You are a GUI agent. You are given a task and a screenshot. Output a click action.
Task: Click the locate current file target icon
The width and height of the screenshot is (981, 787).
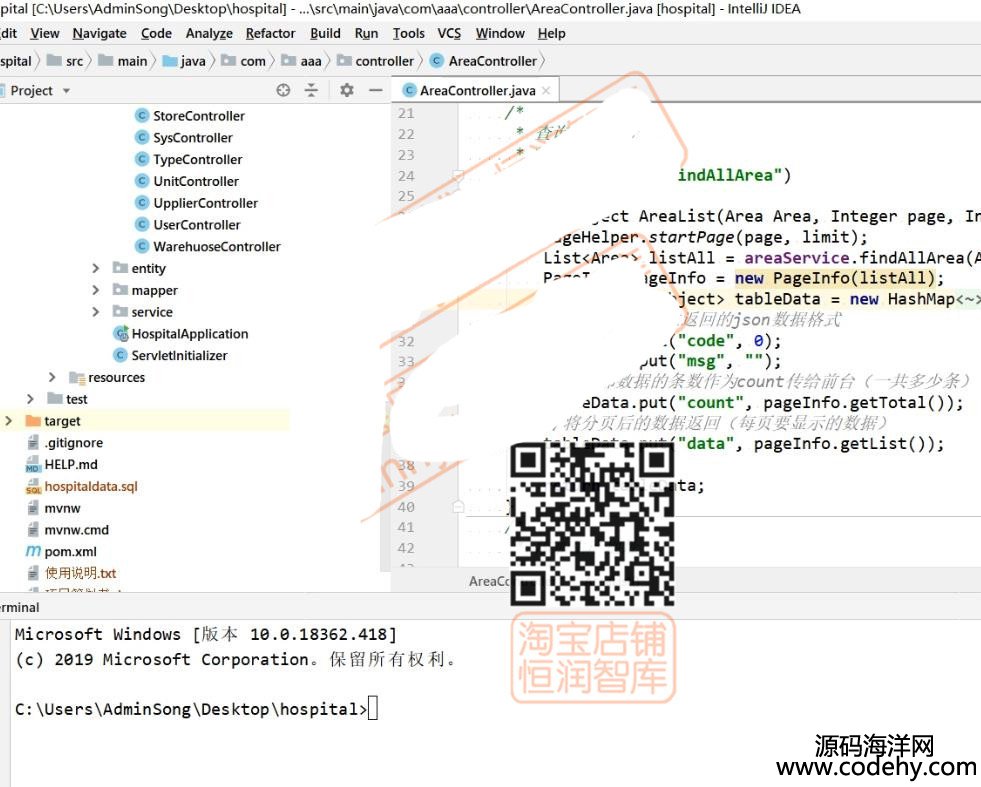[283, 90]
